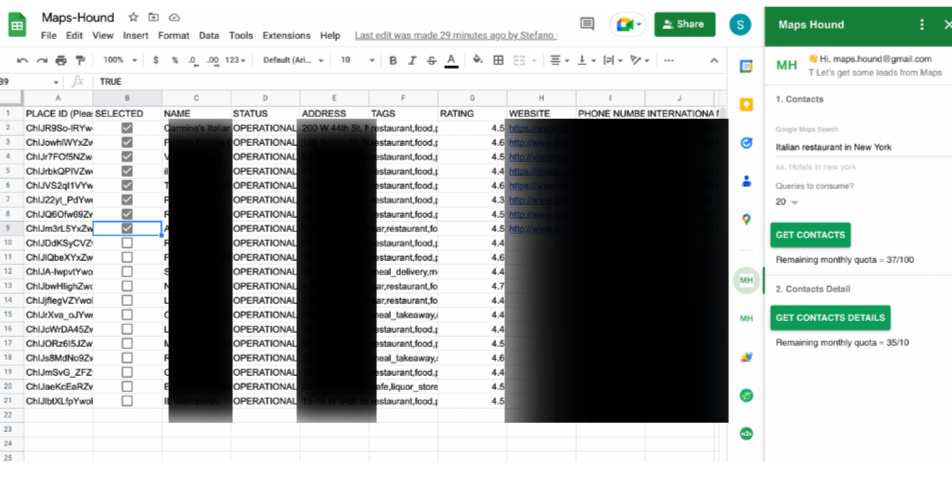Check the SELECTED checkbox in row 10

point(127,243)
